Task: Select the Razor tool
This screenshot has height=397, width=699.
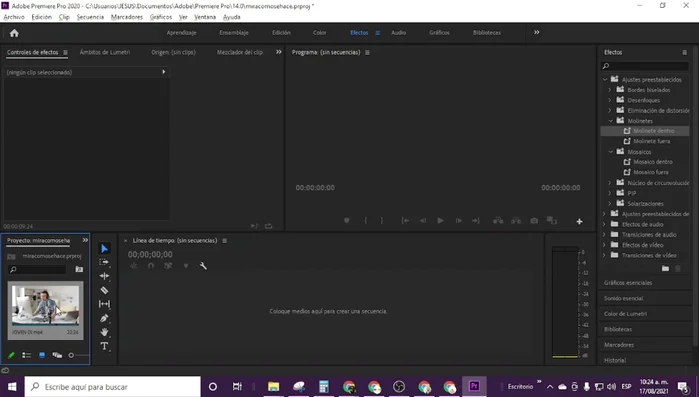Action: tap(104, 290)
